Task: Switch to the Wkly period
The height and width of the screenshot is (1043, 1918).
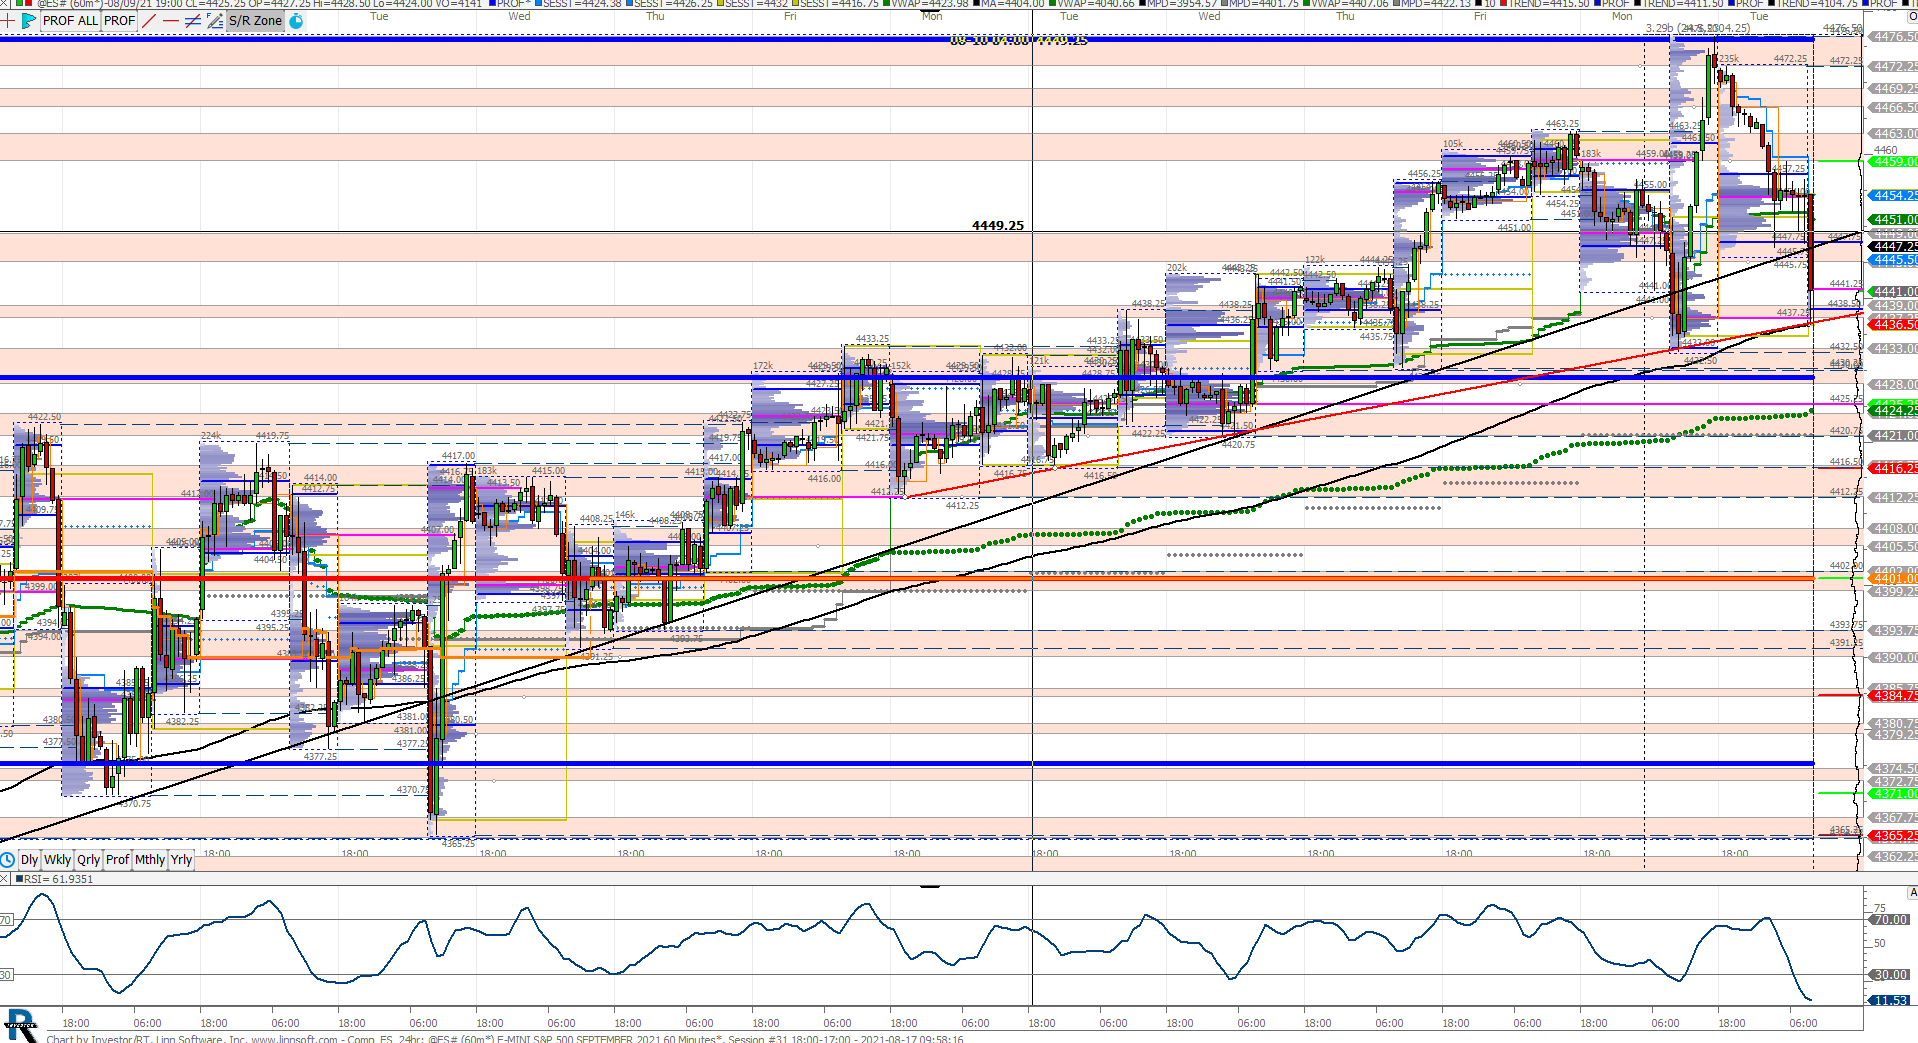Action: tap(58, 860)
